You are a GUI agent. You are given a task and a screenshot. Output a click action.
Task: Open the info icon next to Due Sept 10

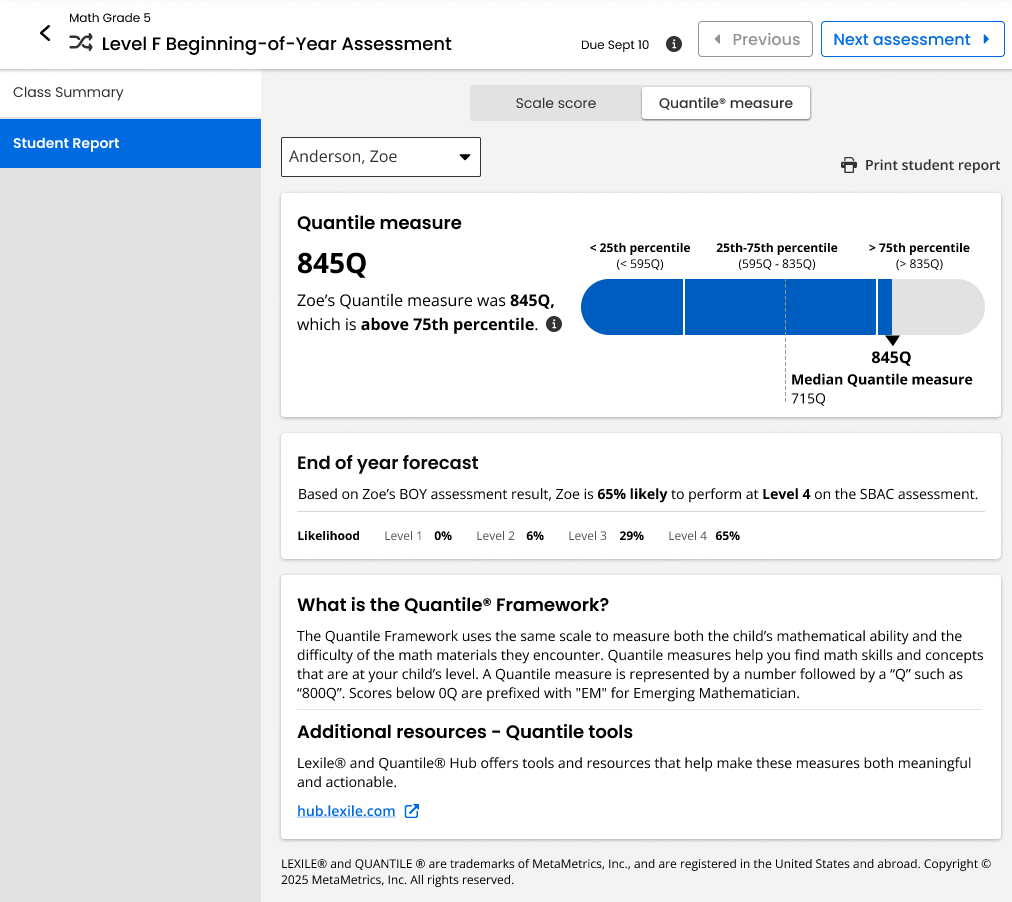(x=674, y=44)
